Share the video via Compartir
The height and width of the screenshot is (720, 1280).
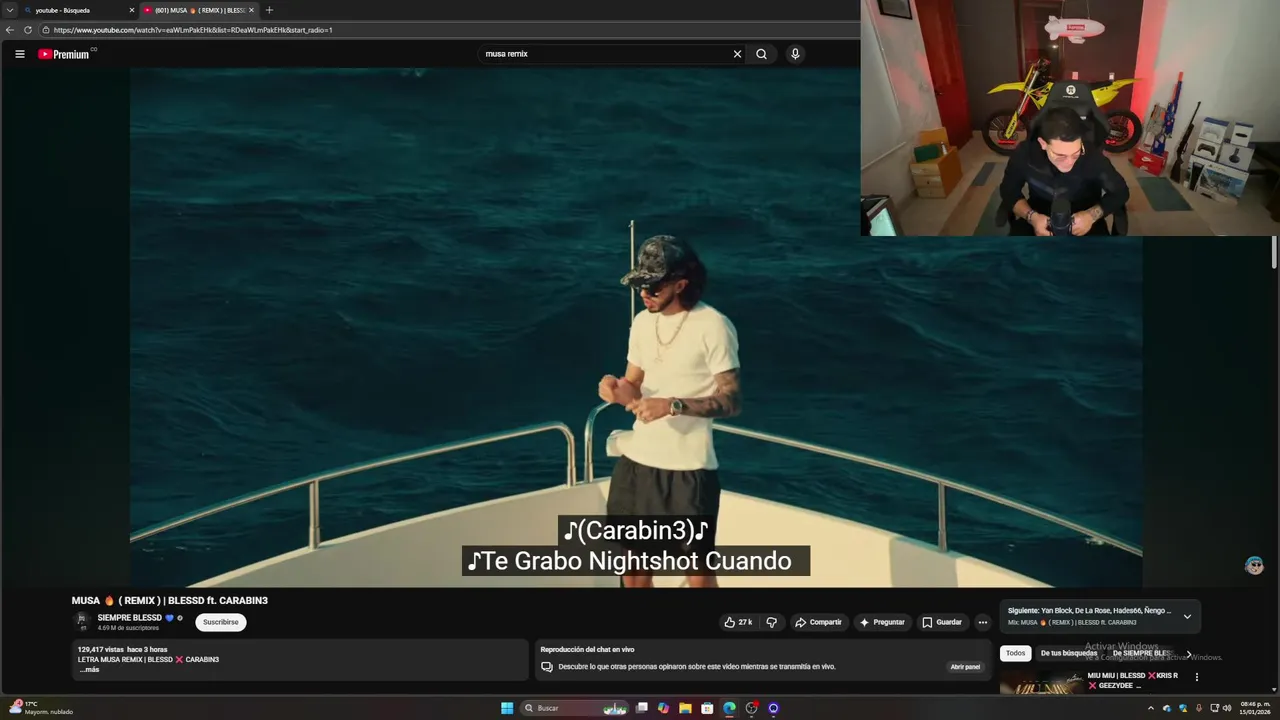pyautogui.click(x=818, y=622)
